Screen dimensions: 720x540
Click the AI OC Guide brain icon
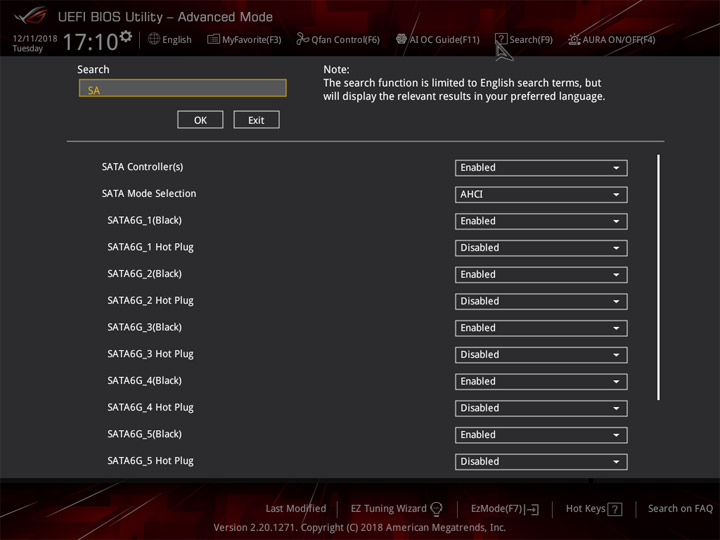tap(401, 39)
